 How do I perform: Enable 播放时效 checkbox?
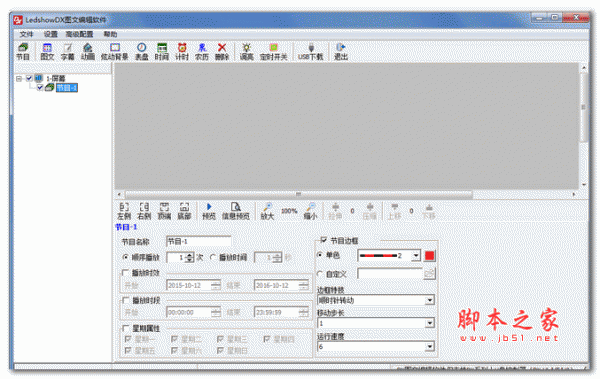pyautogui.click(x=125, y=273)
